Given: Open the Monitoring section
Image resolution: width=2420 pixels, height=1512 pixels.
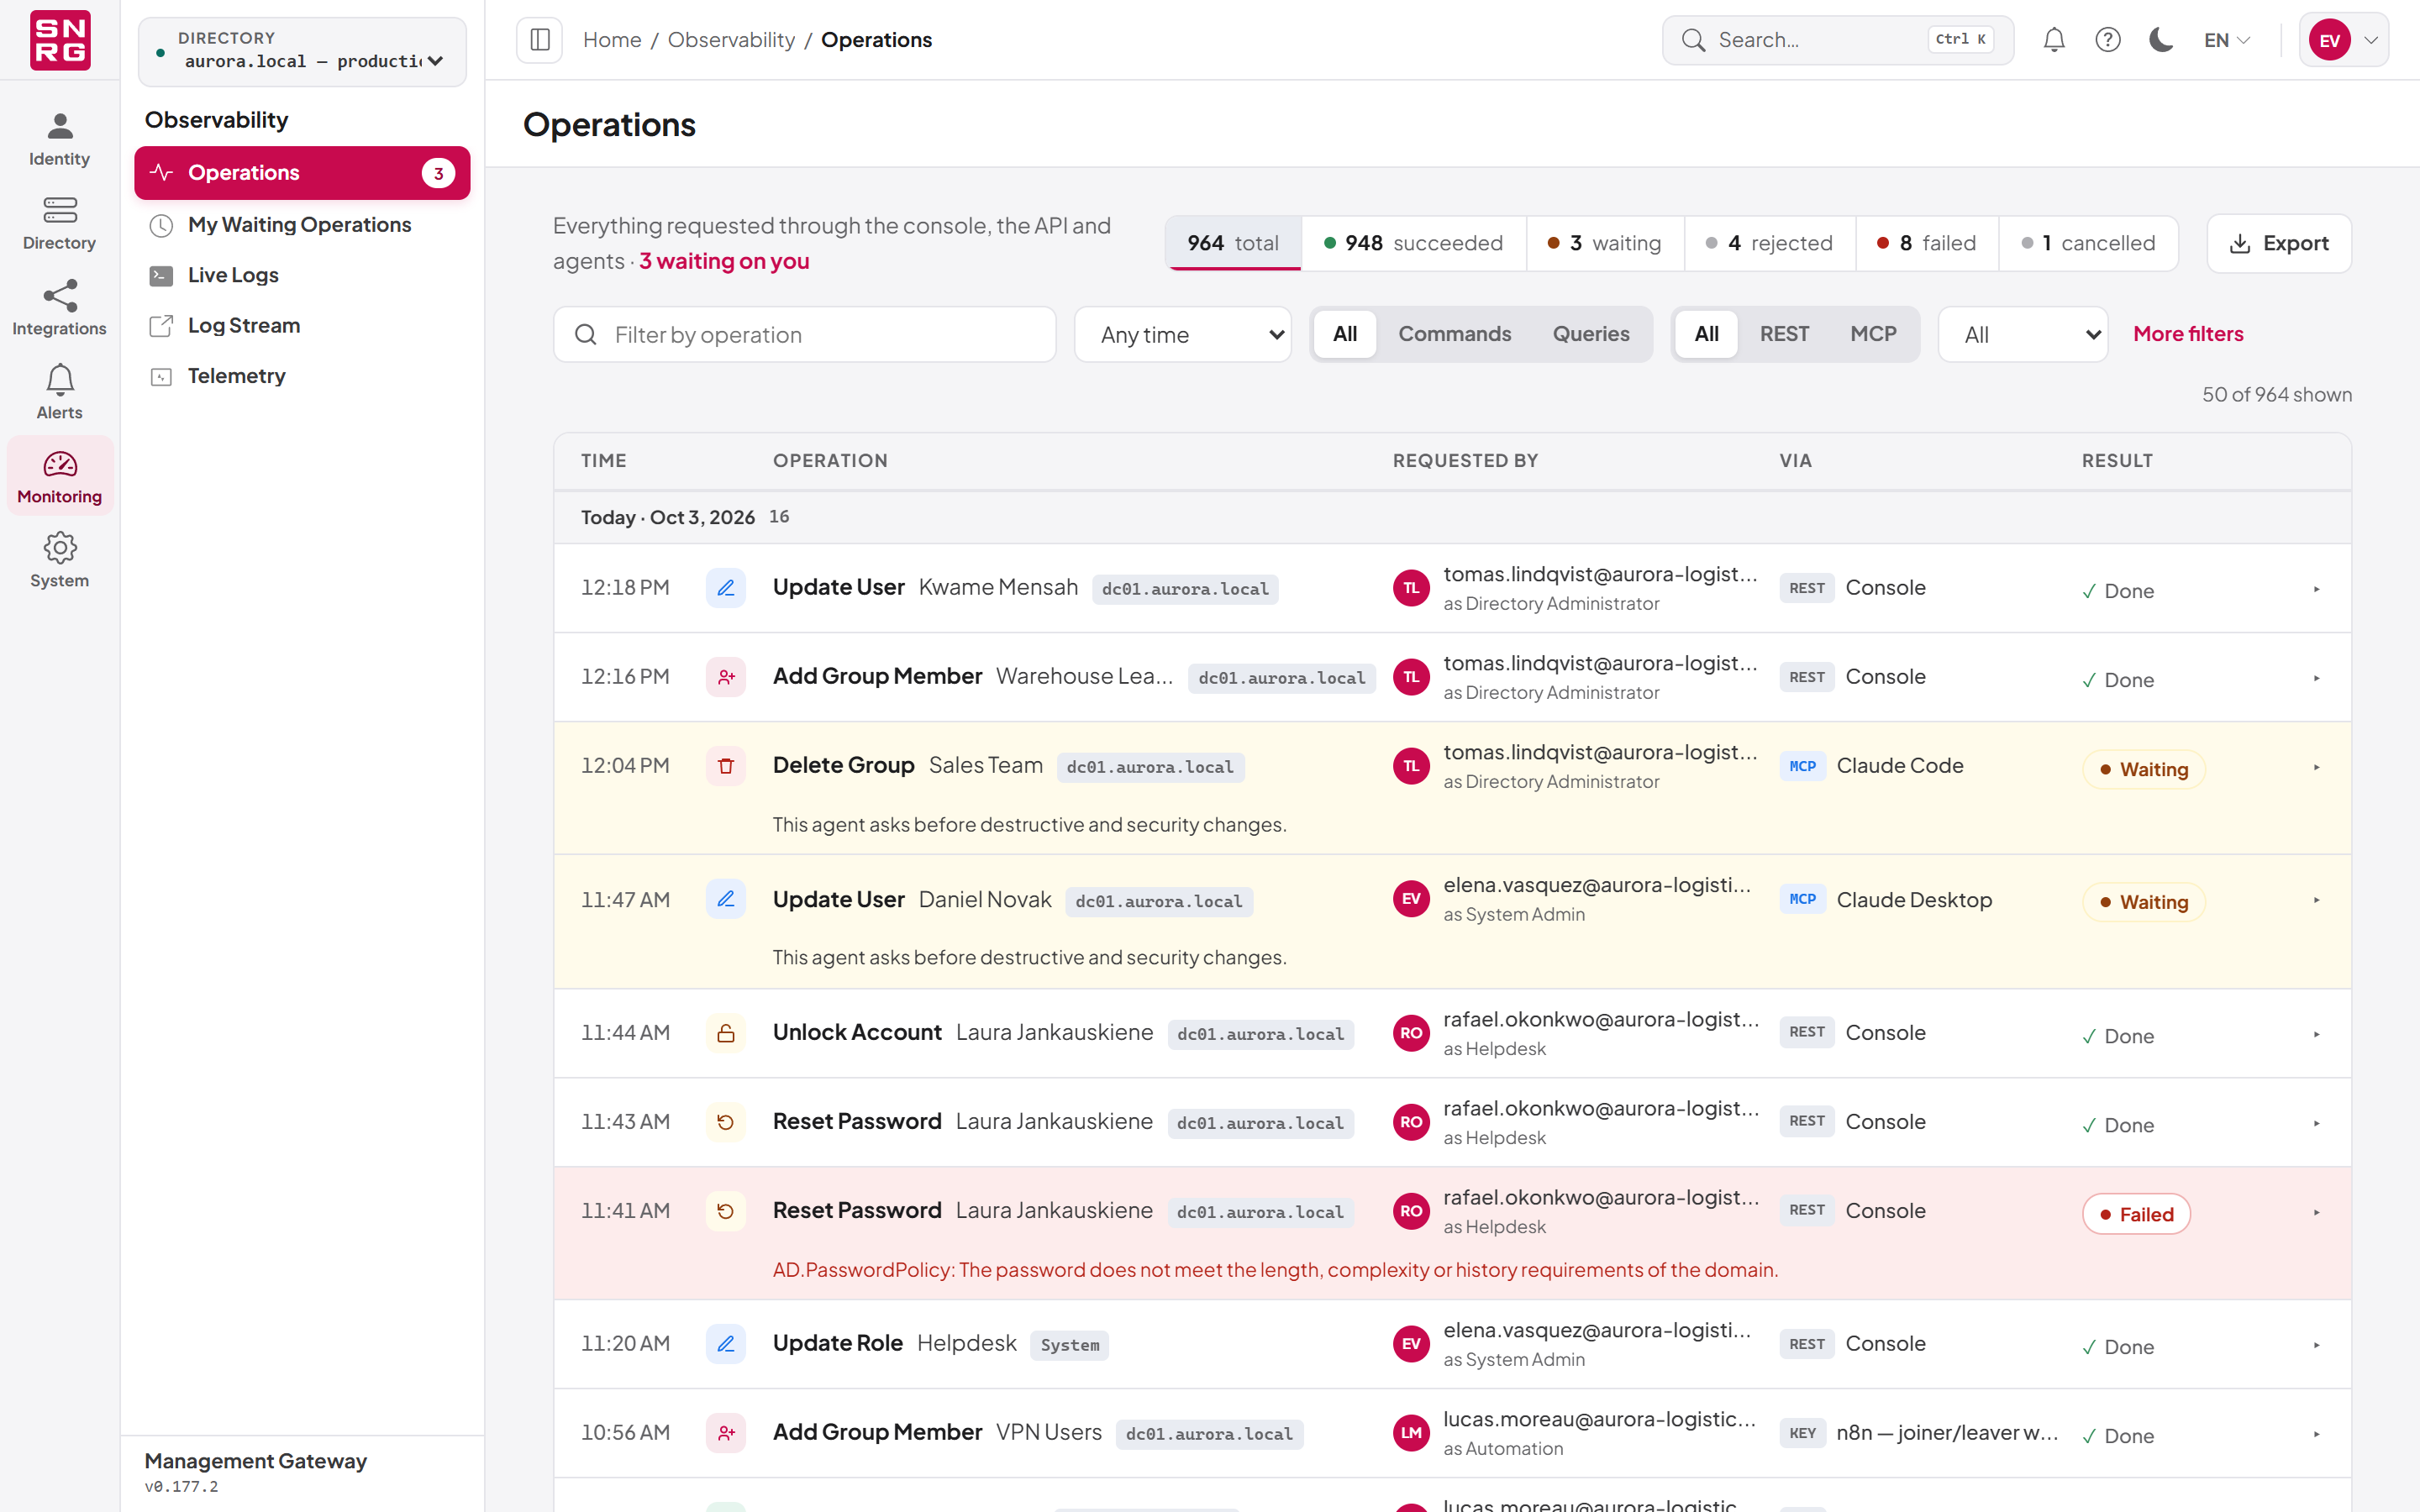Looking at the screenshot, I should coord(60,476).
